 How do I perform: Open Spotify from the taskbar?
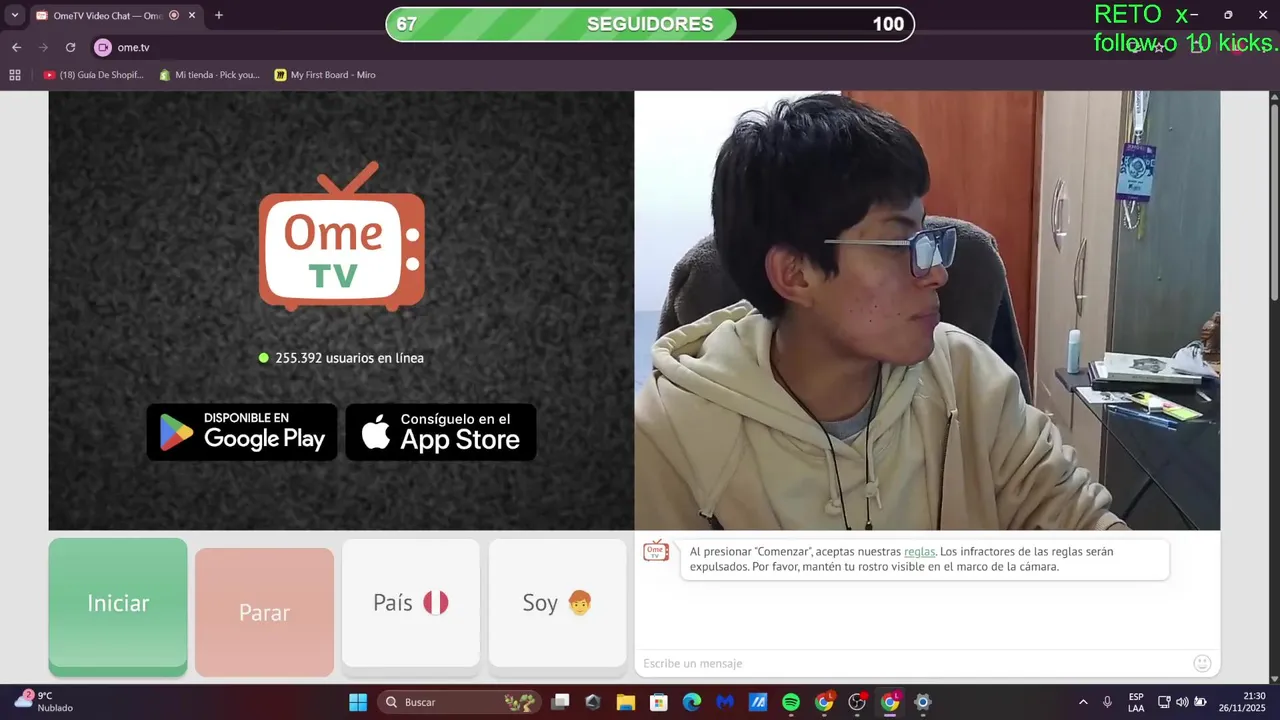click(791, 702)
